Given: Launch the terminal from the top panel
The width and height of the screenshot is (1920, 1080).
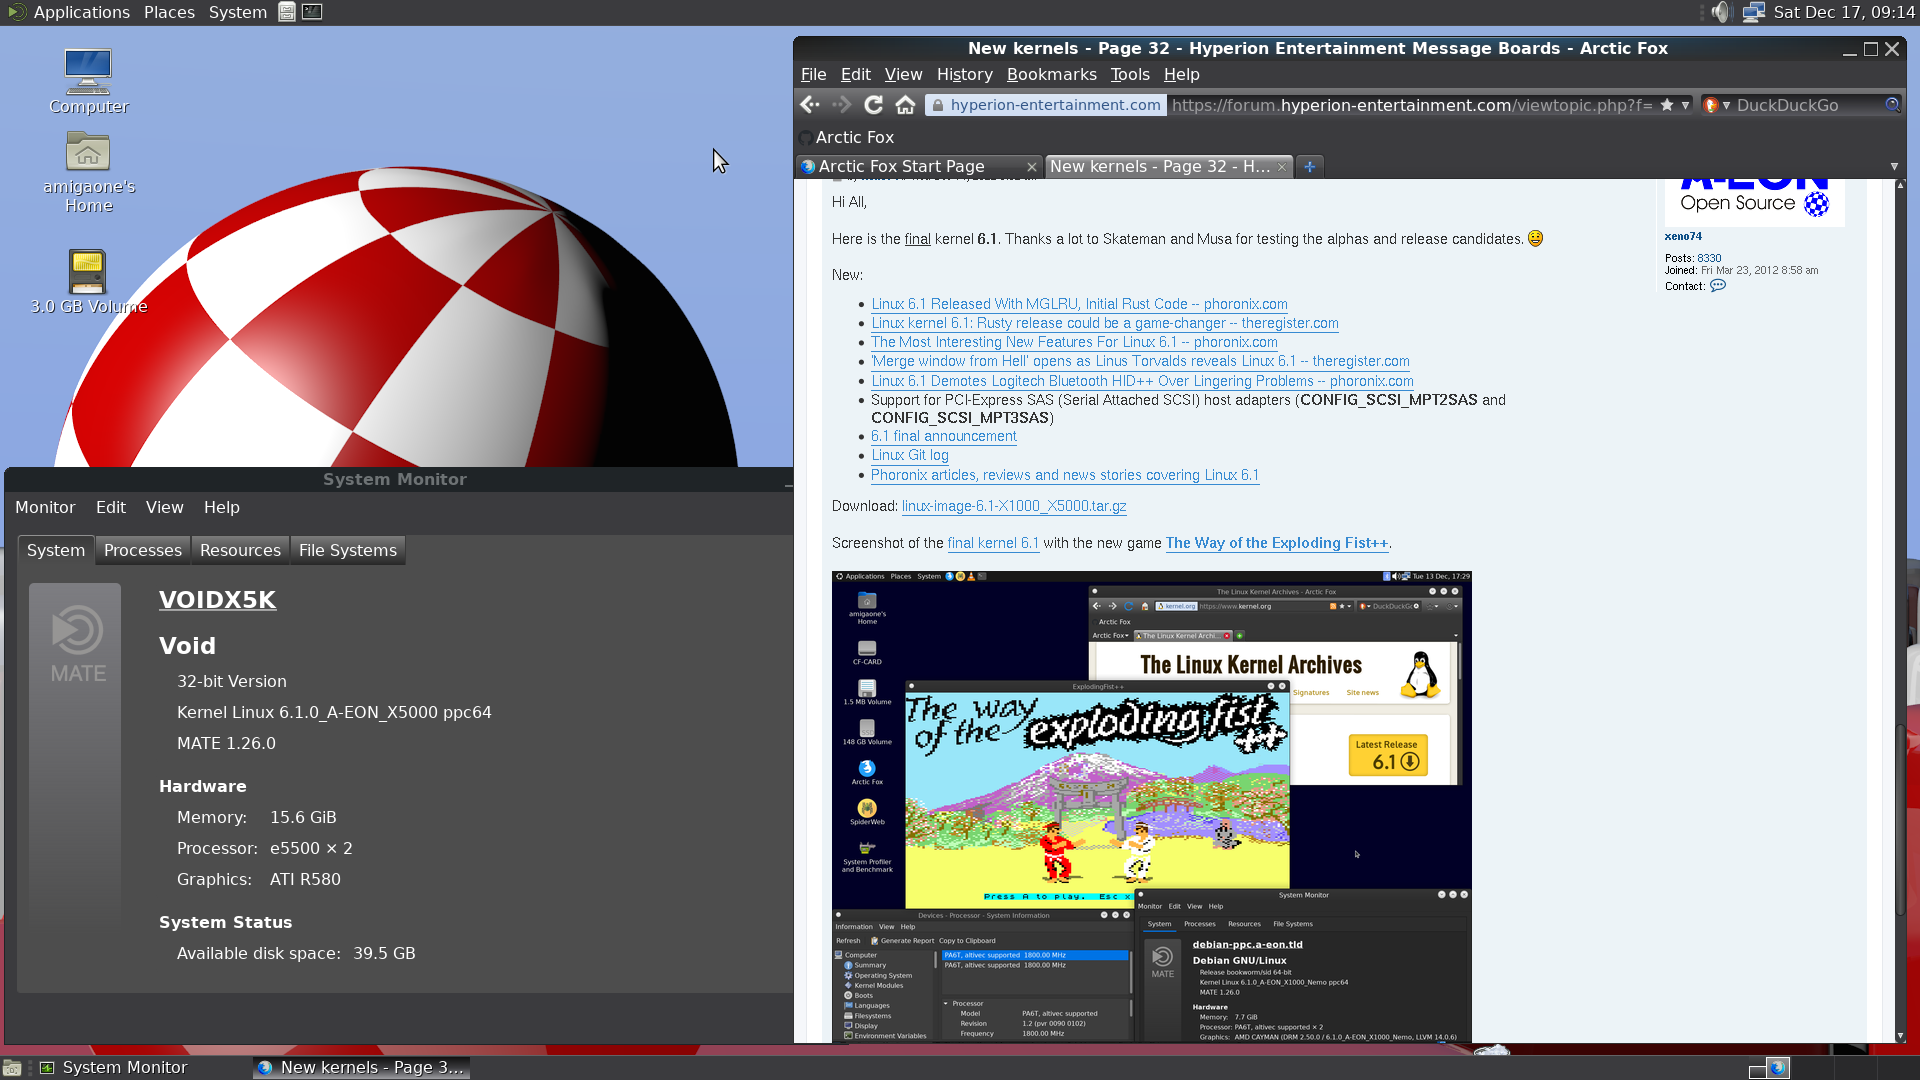Looking at the screenshot, I should (312, 12).
